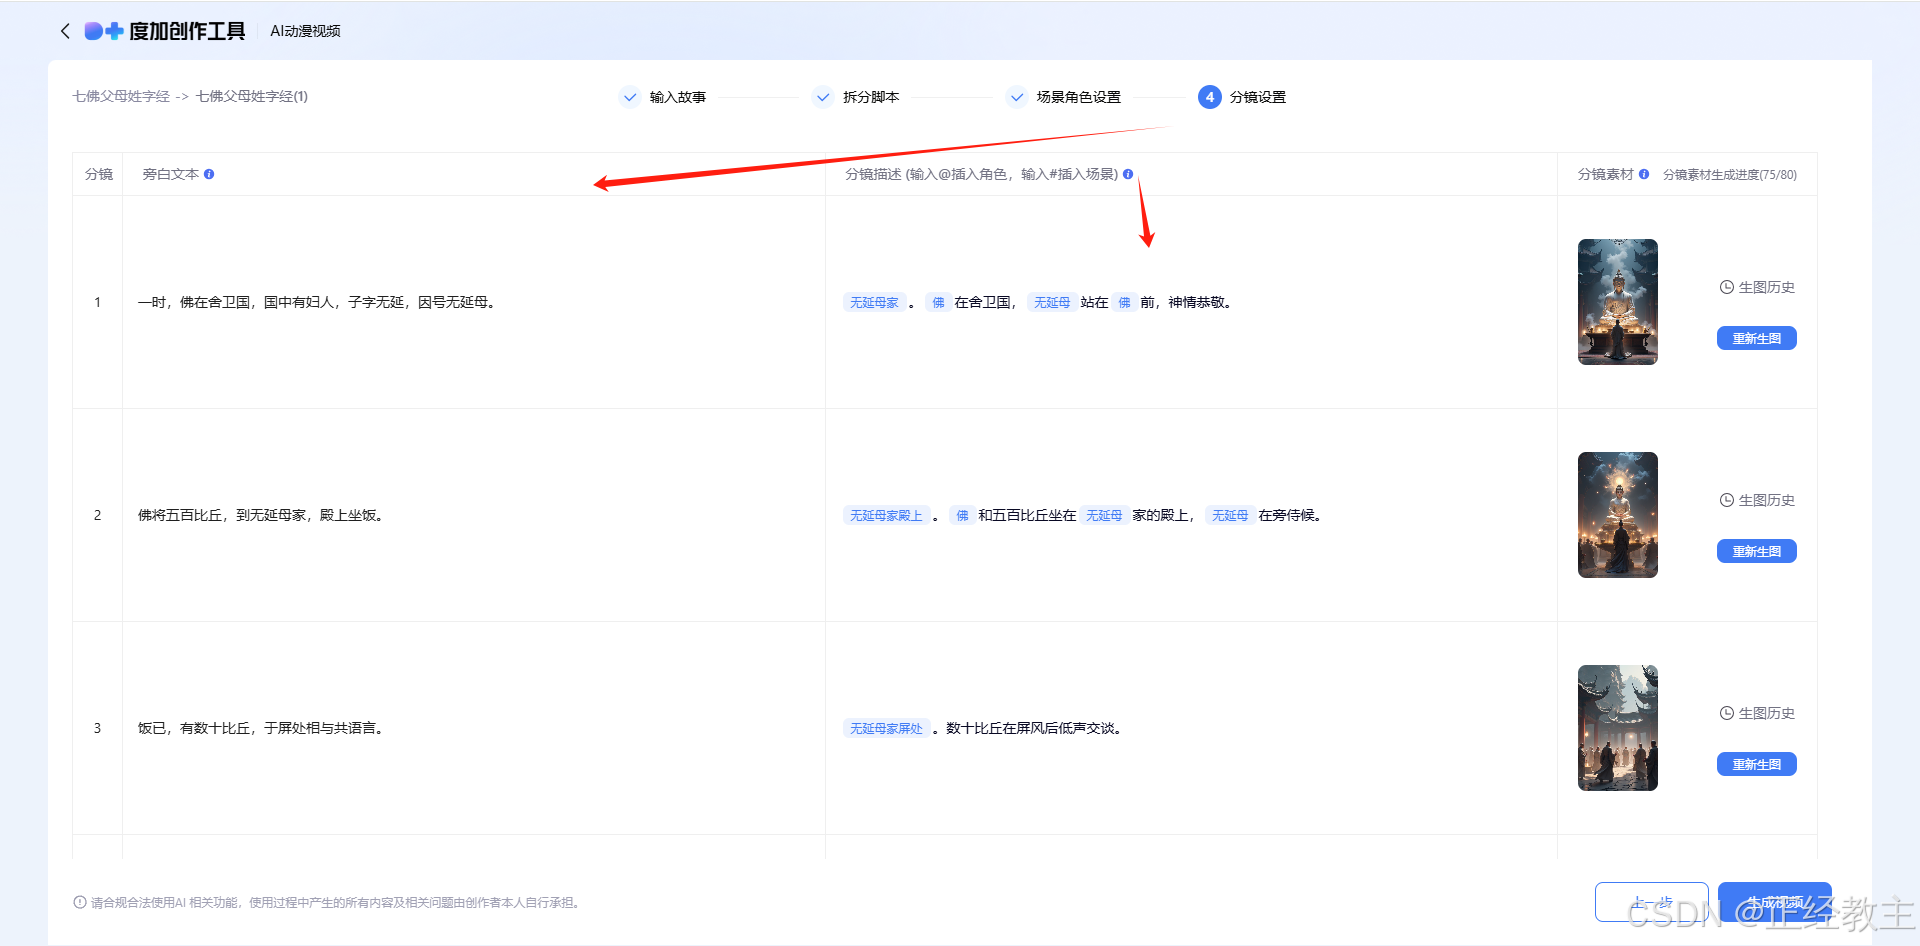Open storyboard 2 thumbnail image
The image size is (1920, 946).
coord(1618,515)
